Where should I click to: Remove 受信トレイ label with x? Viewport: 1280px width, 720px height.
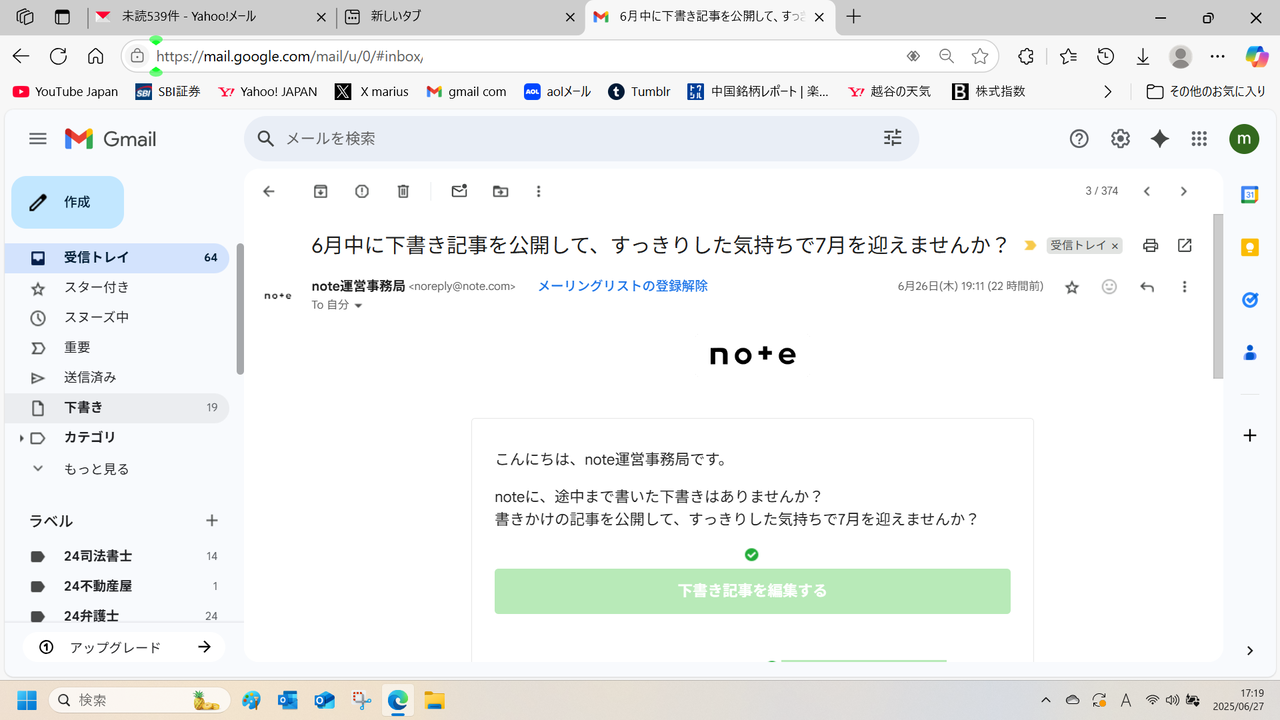pos(1115,246)
